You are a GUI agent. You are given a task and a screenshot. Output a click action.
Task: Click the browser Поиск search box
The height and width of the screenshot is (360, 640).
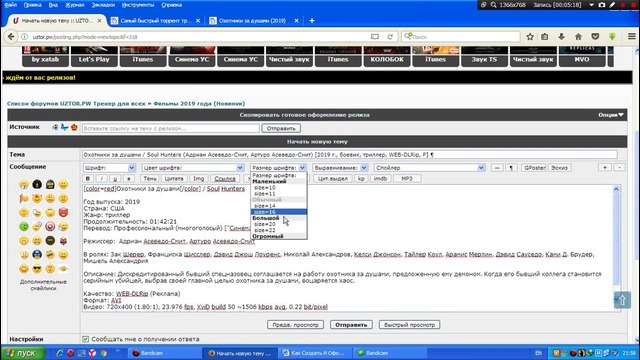[x=461, y=37]
